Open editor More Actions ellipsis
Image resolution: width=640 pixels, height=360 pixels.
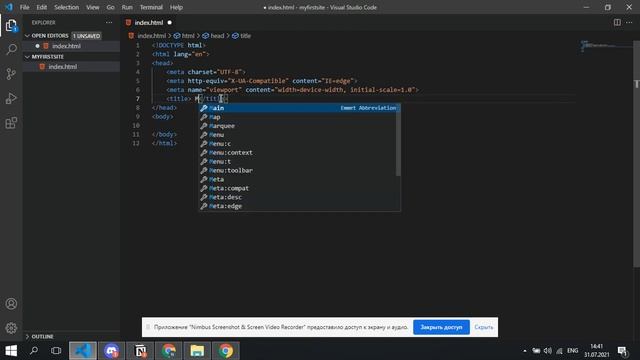[x=629, y=22]
